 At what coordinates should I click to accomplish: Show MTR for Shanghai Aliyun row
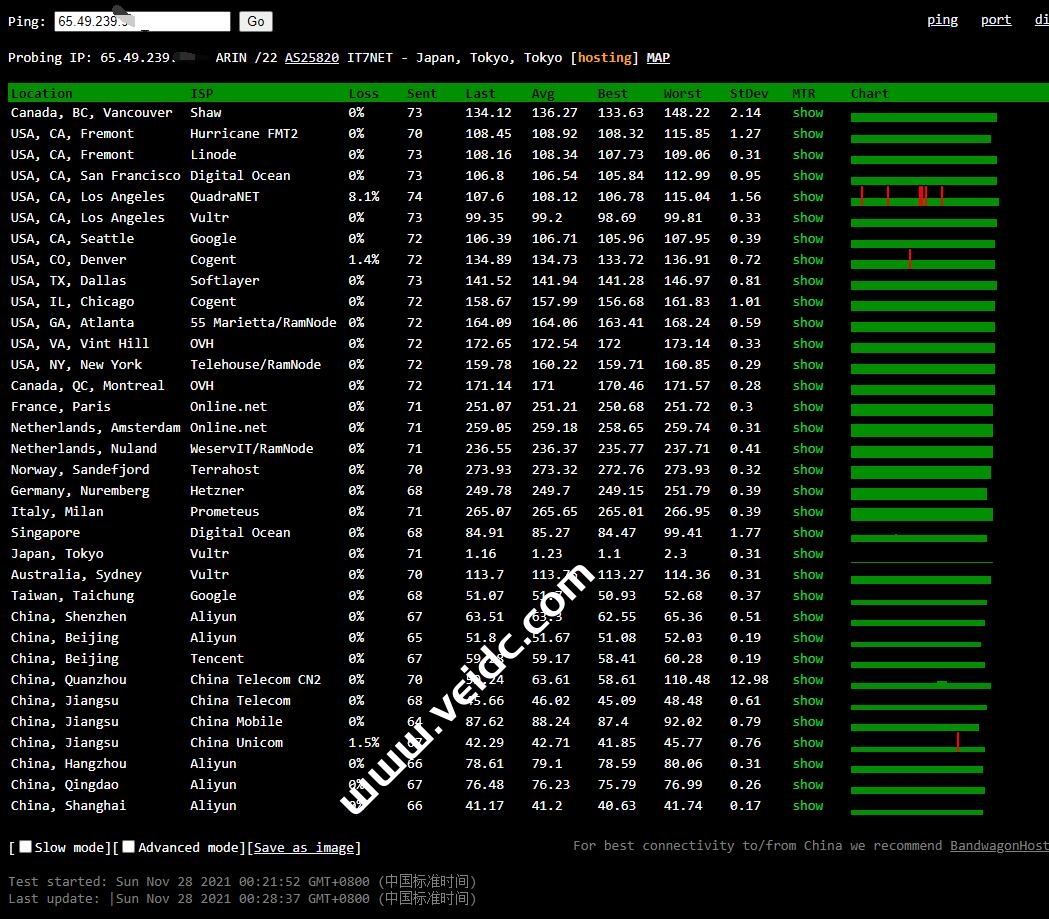click(807, 805)
